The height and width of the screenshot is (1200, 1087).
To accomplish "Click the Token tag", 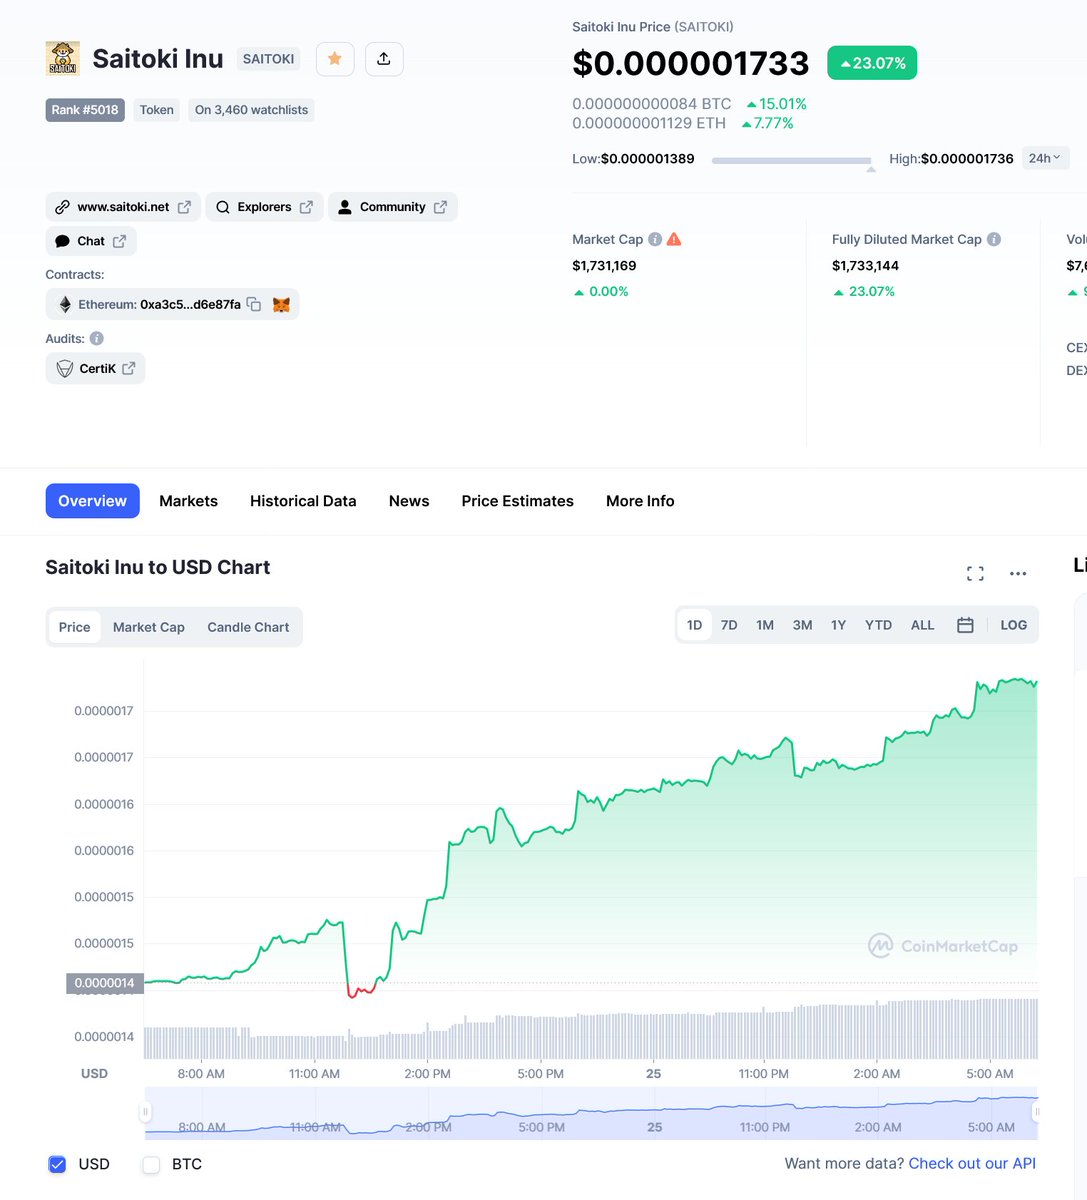I will (156, 110).
